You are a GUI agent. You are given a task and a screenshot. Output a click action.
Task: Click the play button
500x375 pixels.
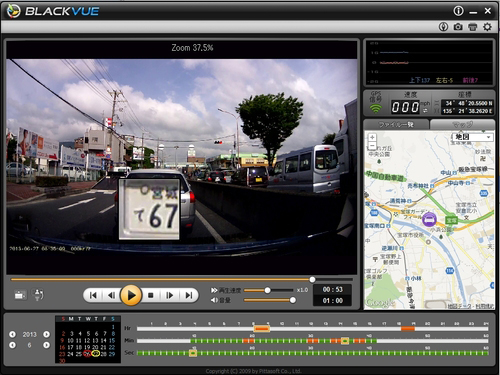tap(131, 295)
